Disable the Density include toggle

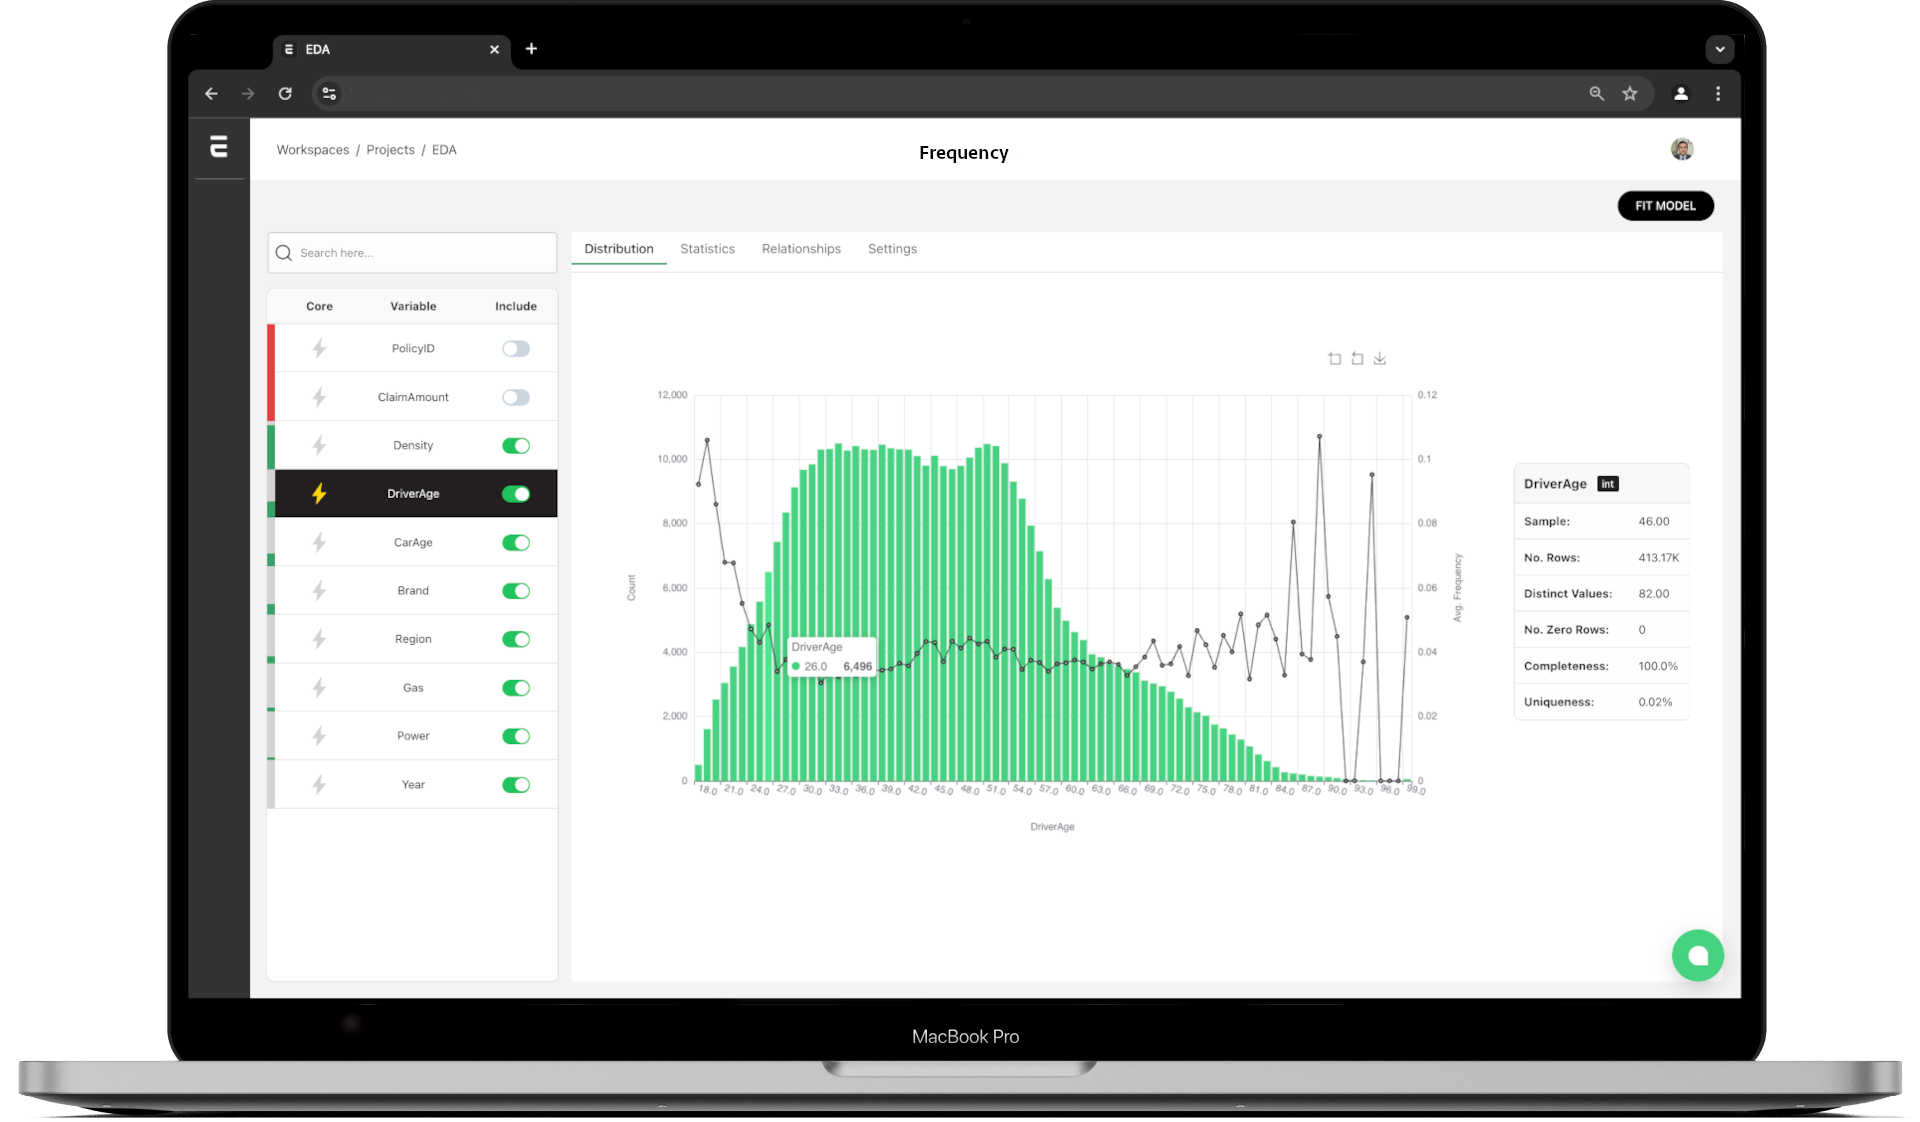tap(516, 445)
